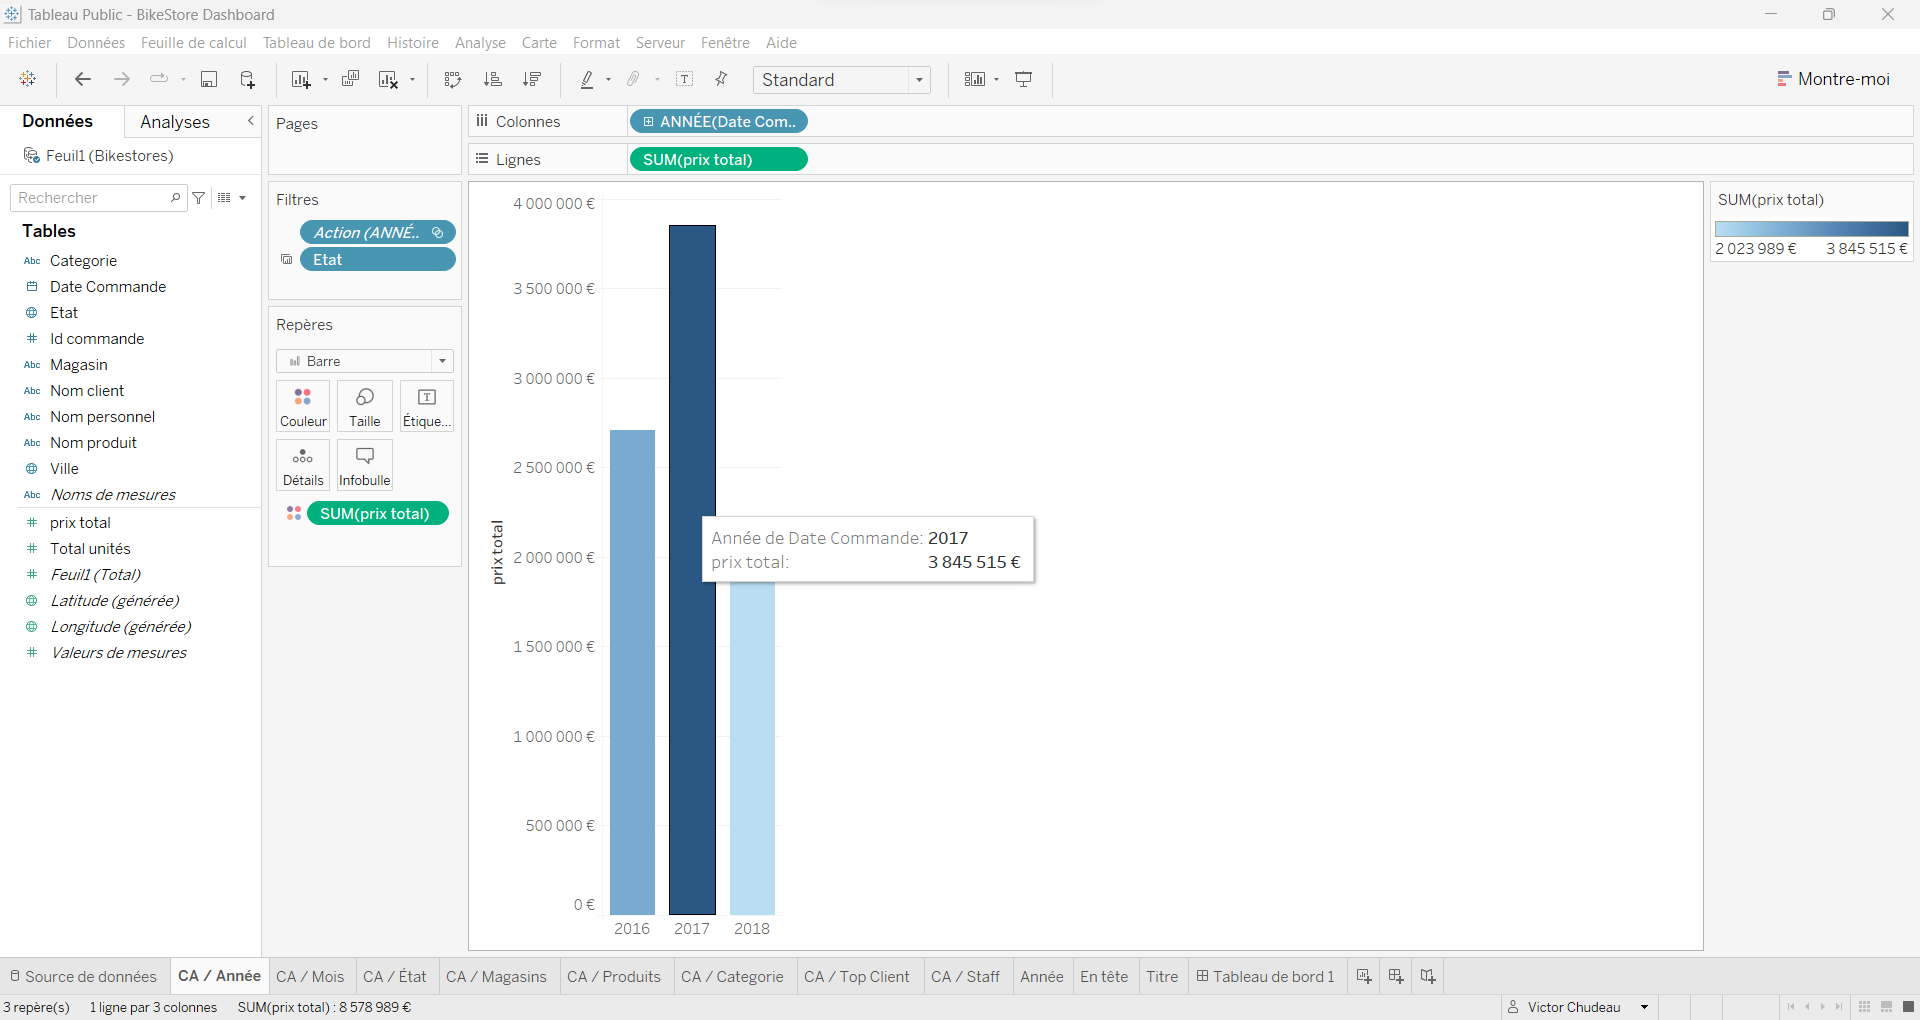The width and height of the screenshot is (1920, 1020).
Task: Toggle presentation mode
Action: pyautogui.click(x=1023, y=79)
